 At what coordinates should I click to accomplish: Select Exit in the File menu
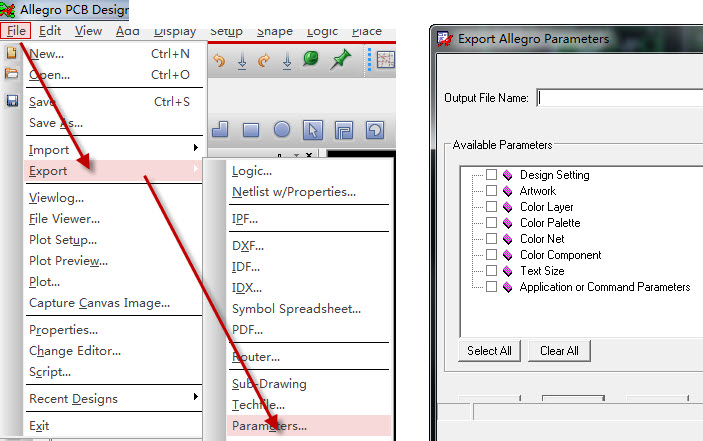coord(39,426)
